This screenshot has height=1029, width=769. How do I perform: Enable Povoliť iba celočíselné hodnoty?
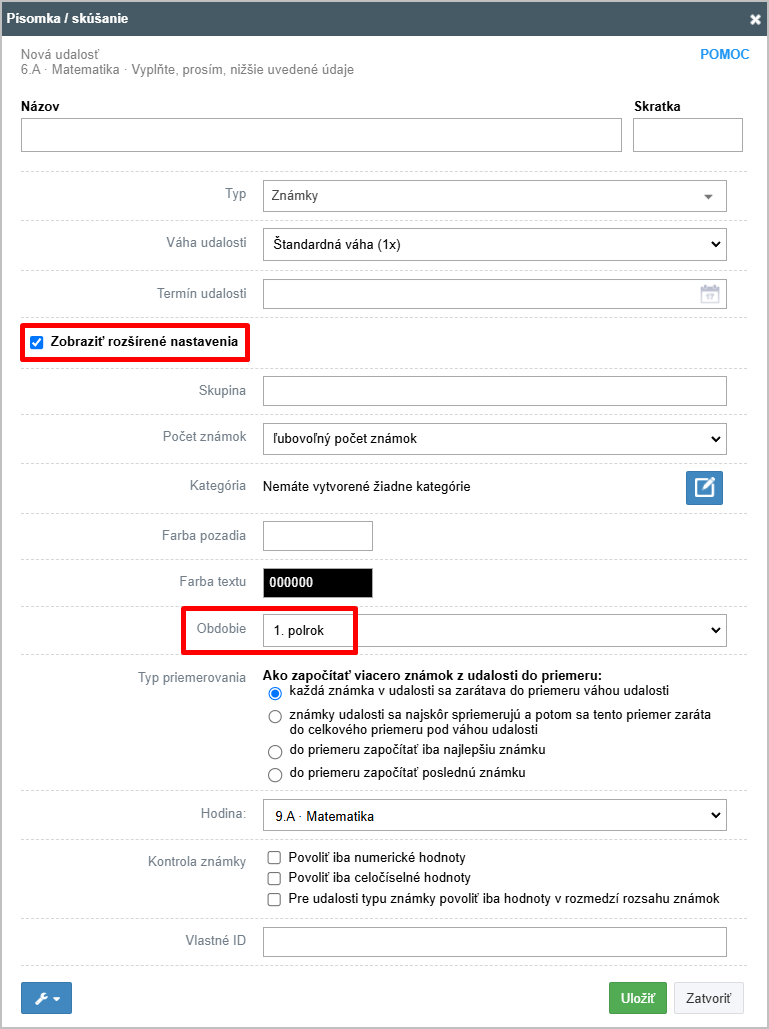coord(275,877)
